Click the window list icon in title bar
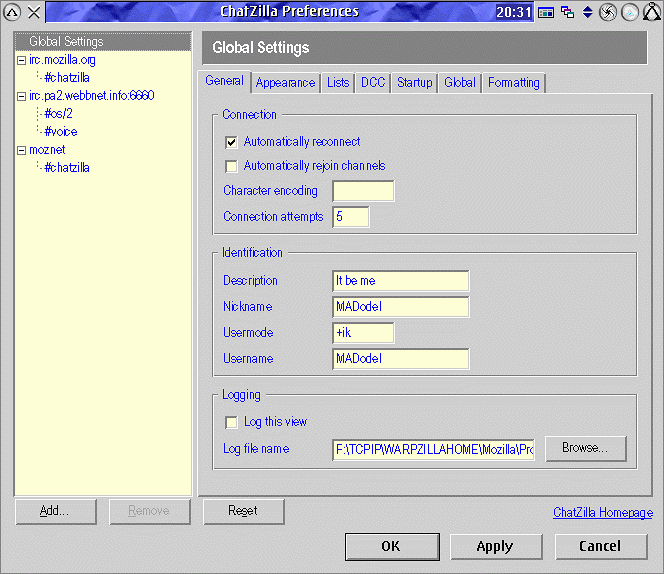 546,12
